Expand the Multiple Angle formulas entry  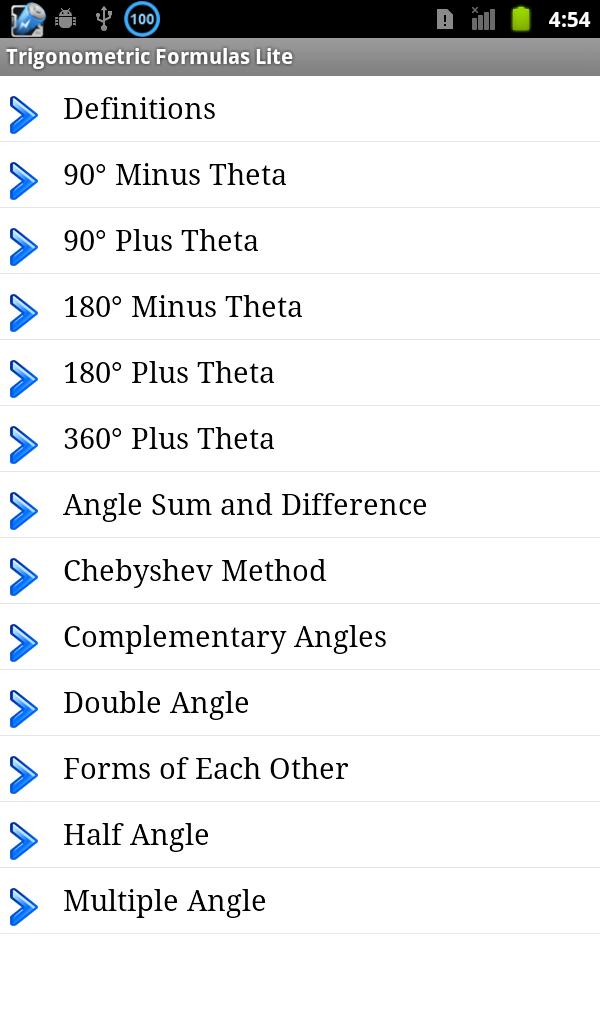164,900
